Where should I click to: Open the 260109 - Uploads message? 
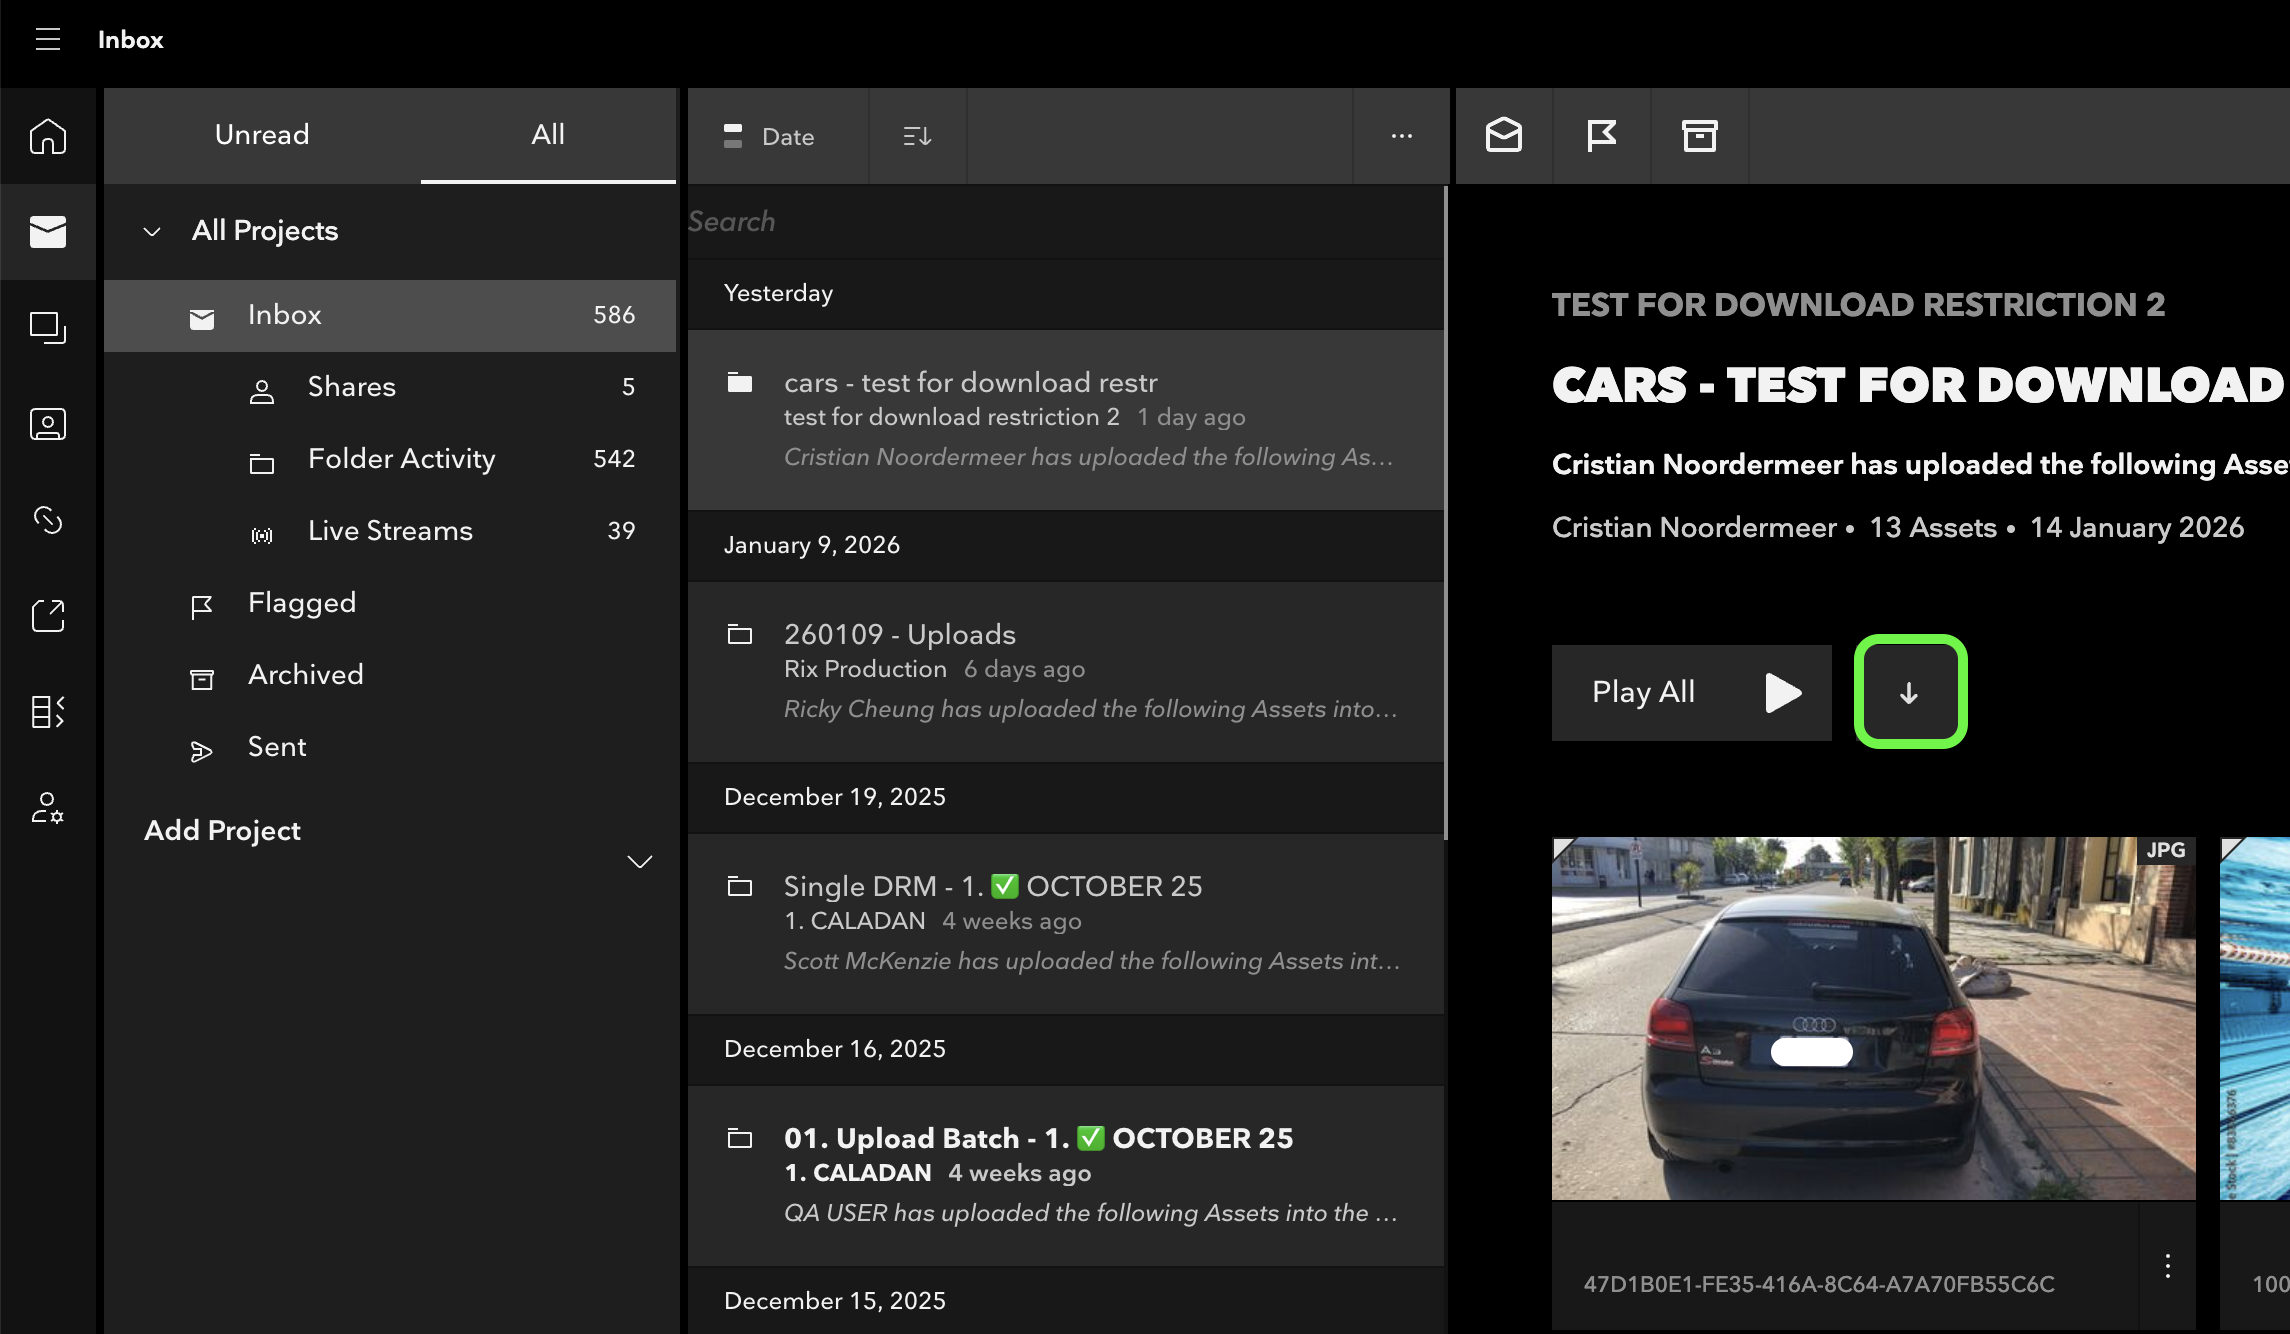(1065, 671)
